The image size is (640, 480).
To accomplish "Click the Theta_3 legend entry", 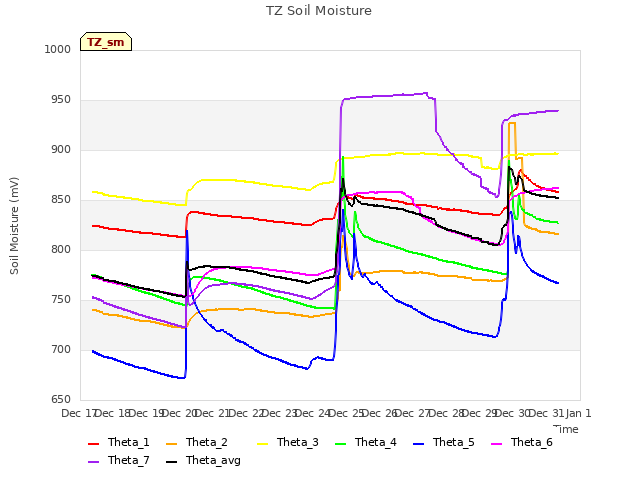I will [288, 442].
